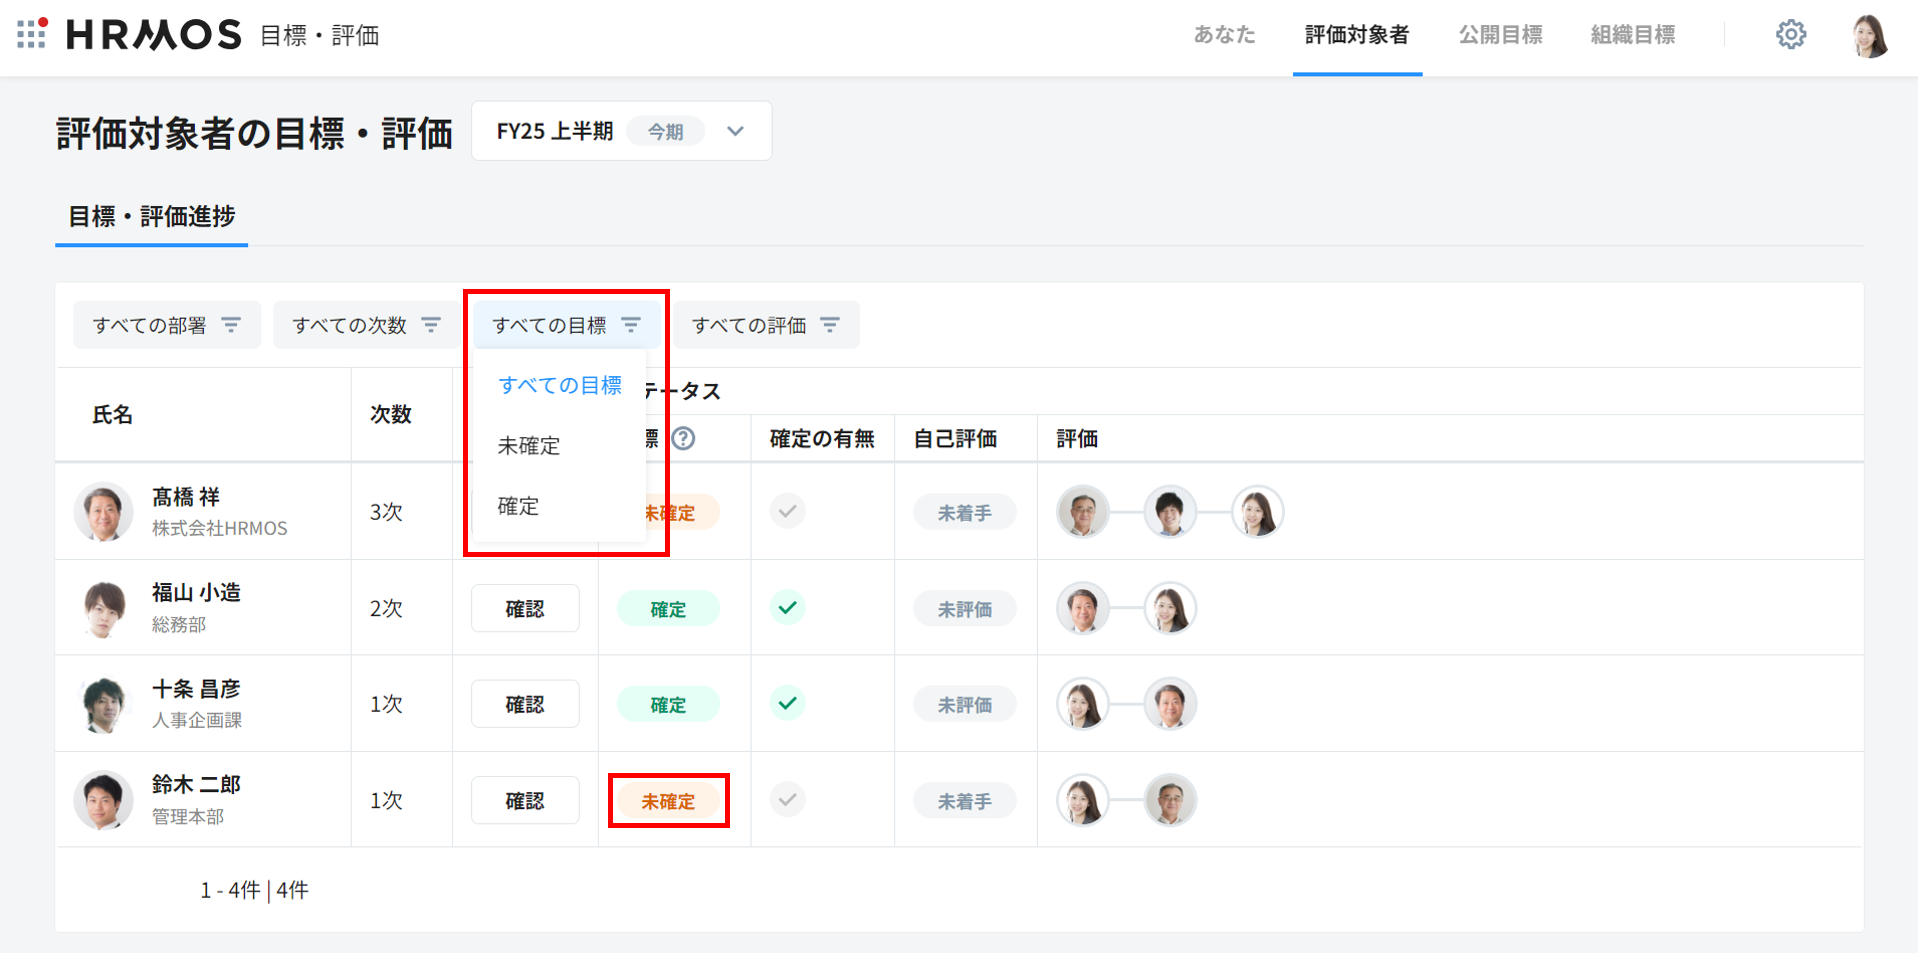Open the app launcher grid icon
The height and width of the screenshot is (953, 1918).
(x=31, y=34)
